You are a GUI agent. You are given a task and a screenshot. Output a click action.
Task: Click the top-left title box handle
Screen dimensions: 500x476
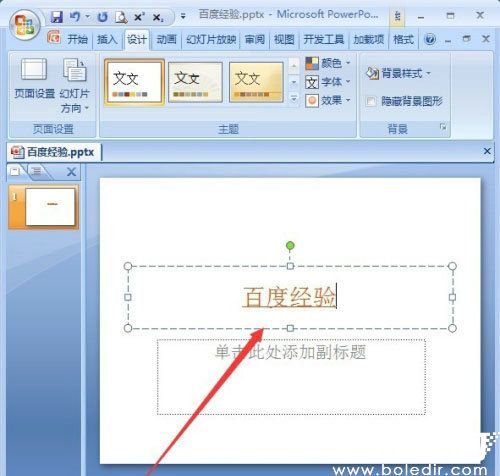pyautogui.click(x=128, y=266)
